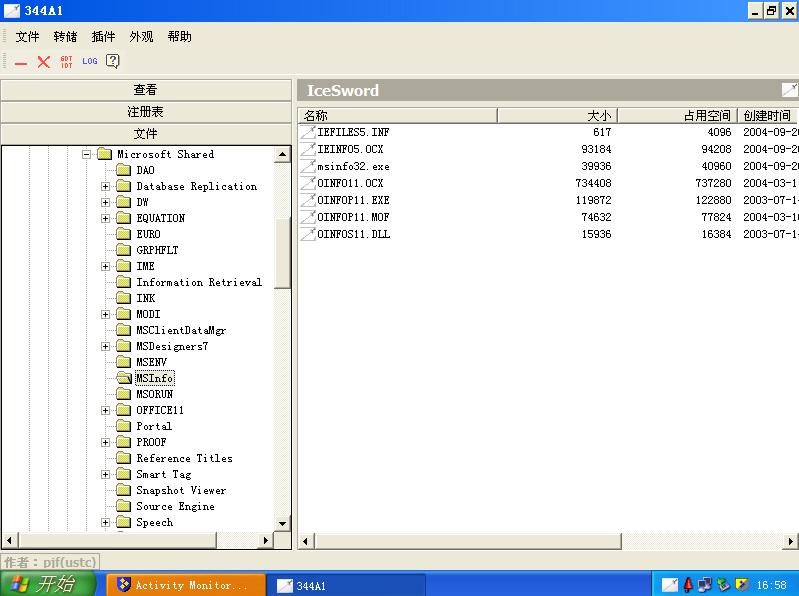
Task: Expand the PROOF folder
Action: pyautogui.click(x=105, y=442)
